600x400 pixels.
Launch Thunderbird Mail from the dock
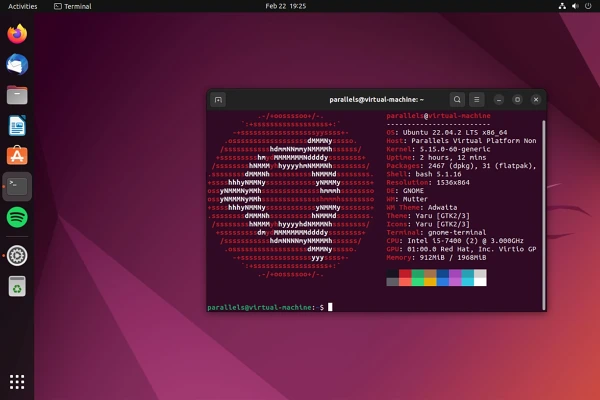coord(17,64)
